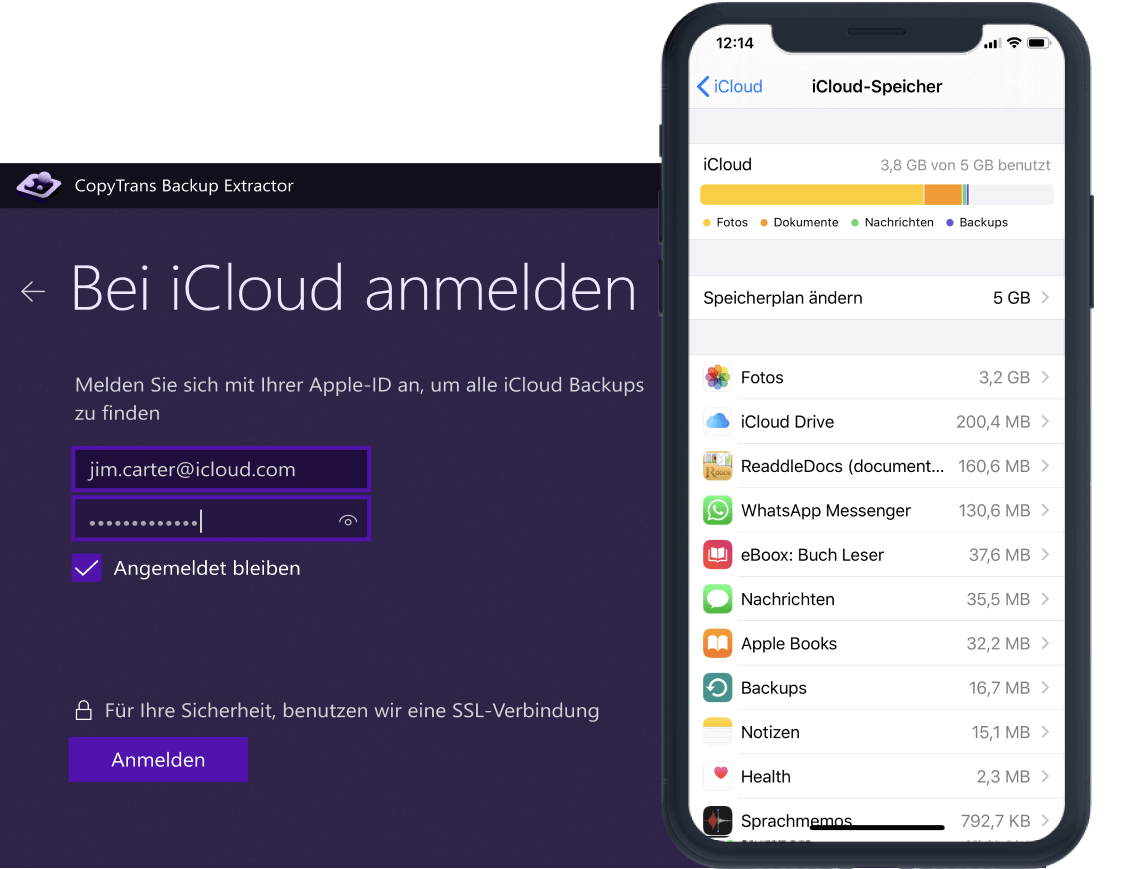
Task: Tap the Sprachmemos app icon
Action: point(717,820)
